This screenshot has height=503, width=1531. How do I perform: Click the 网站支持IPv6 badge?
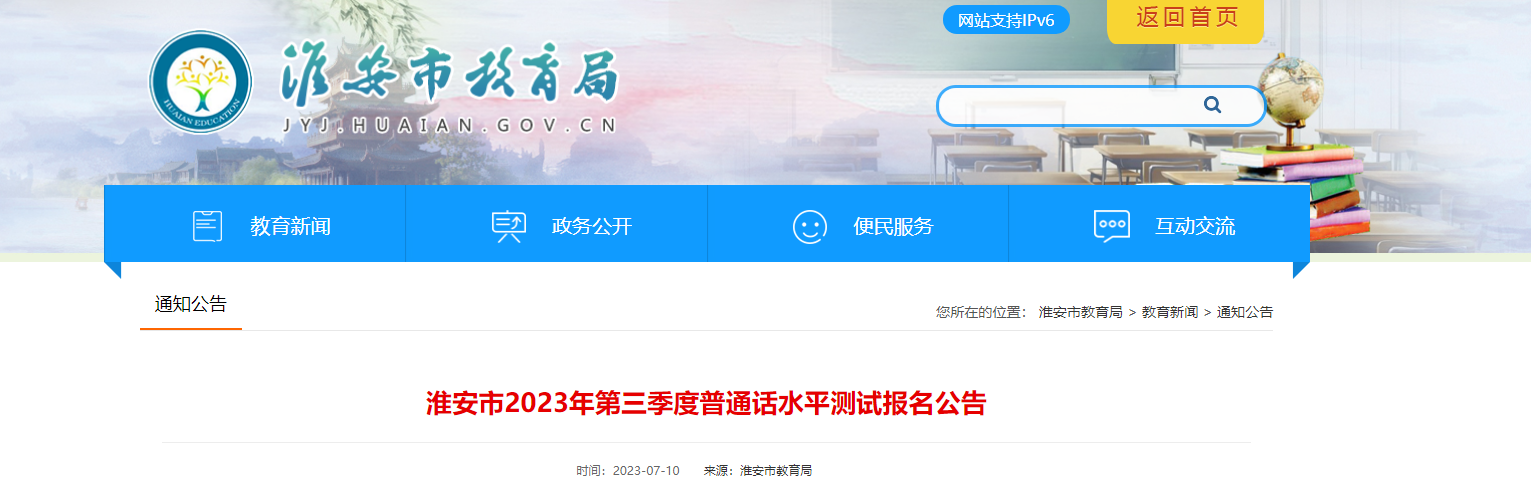coord(1006,20)
